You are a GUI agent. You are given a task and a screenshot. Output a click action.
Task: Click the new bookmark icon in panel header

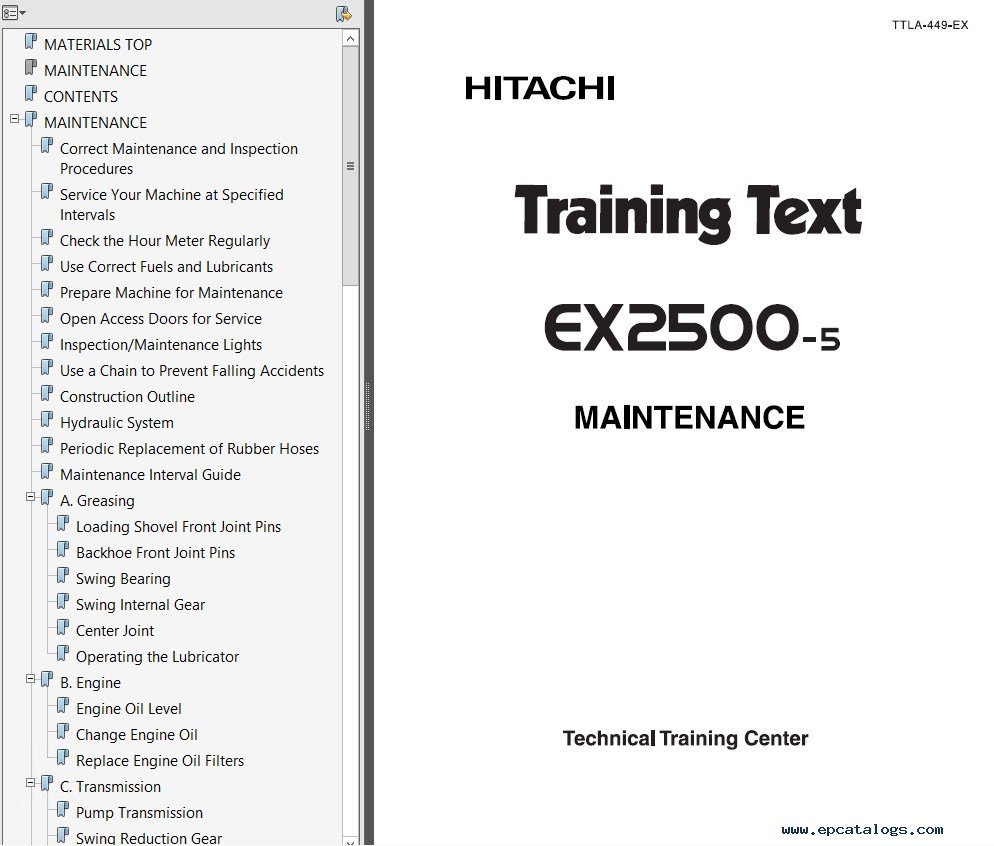click(x=344, y=14)
